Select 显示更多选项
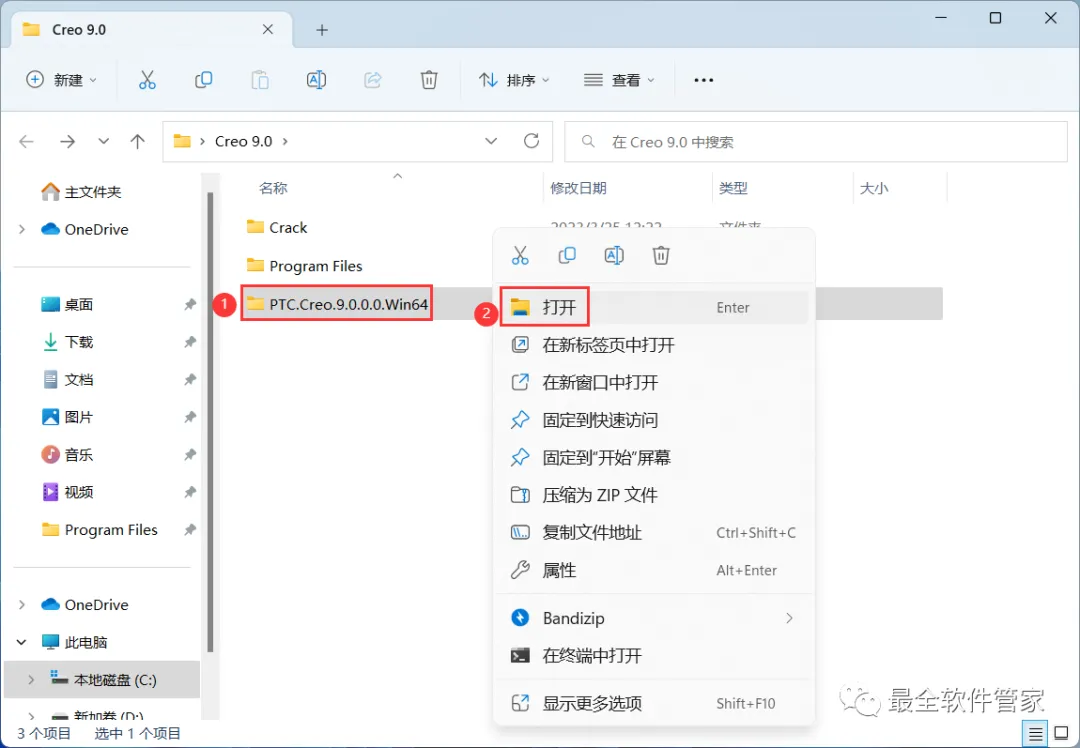The width and height of the screenshot is (1080, 748). coord(654,703)
